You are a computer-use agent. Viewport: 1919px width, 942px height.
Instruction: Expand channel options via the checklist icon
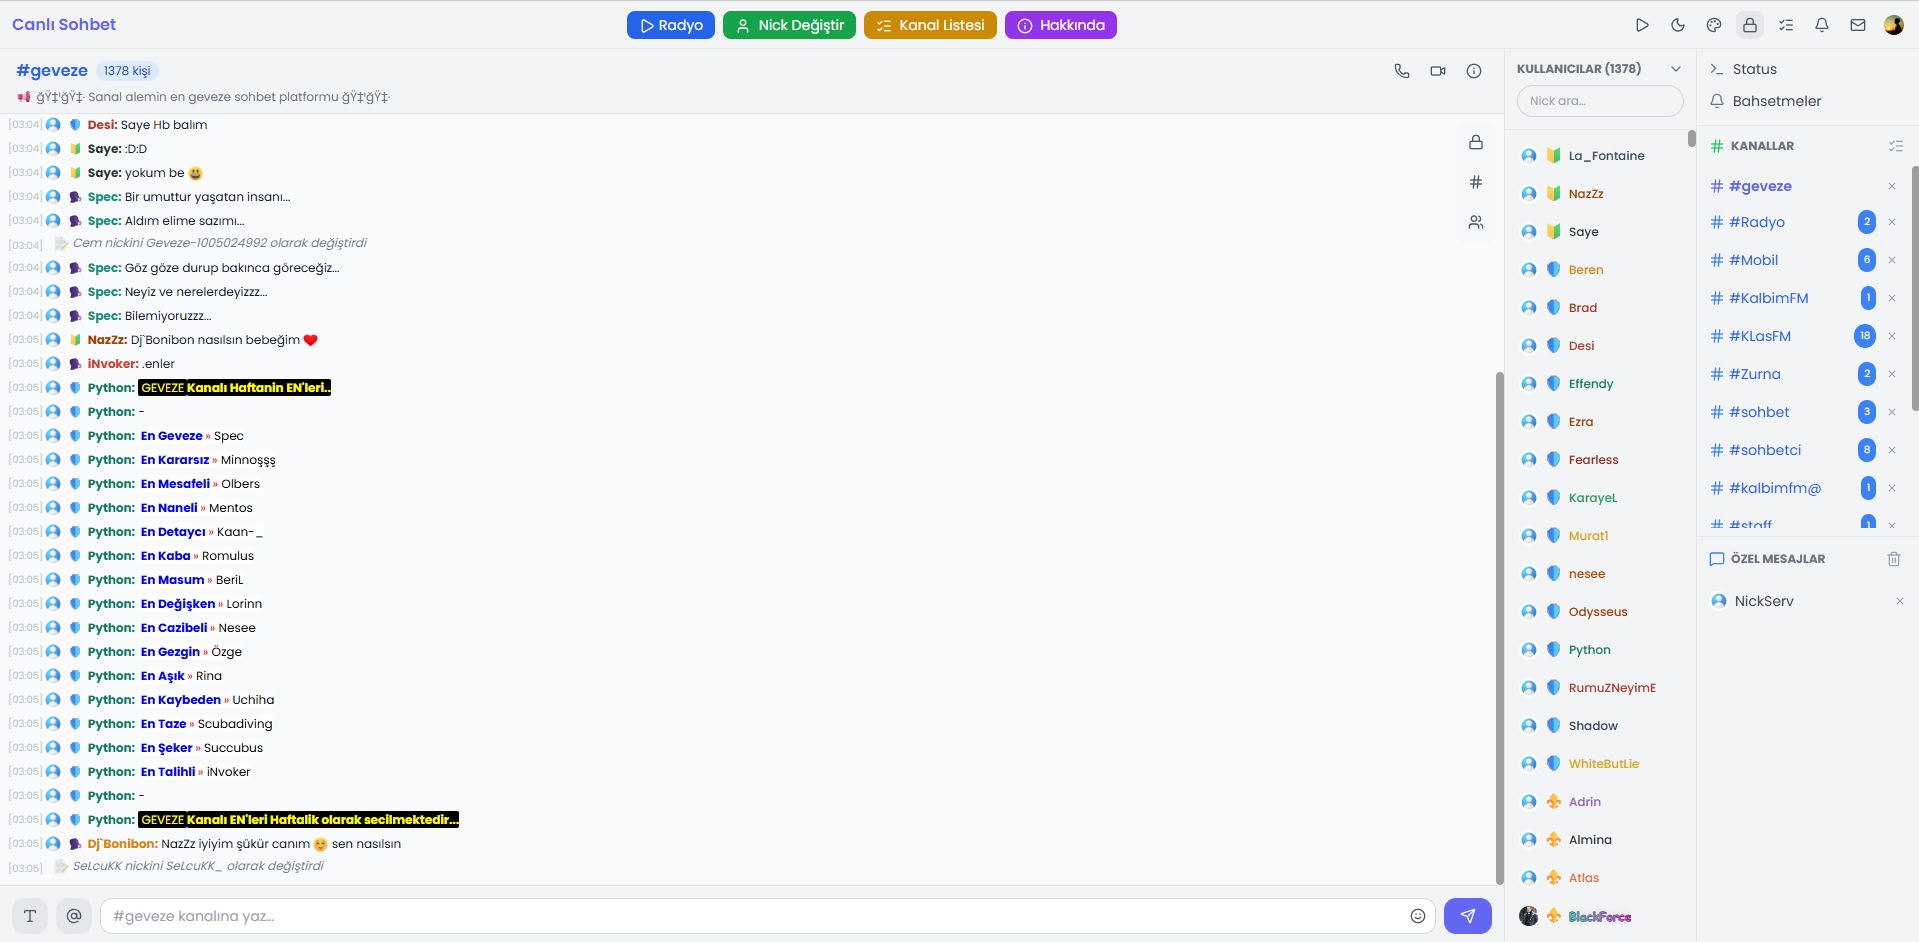click(1897, 146)
